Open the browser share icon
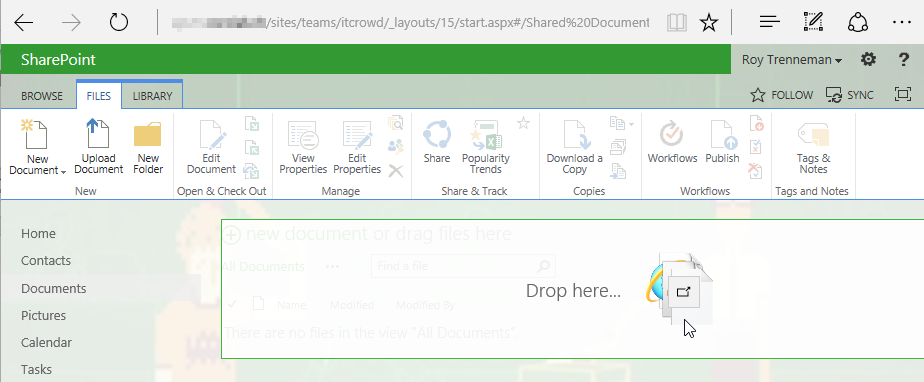Screen dimensions: 924x382 pos(857,22)
